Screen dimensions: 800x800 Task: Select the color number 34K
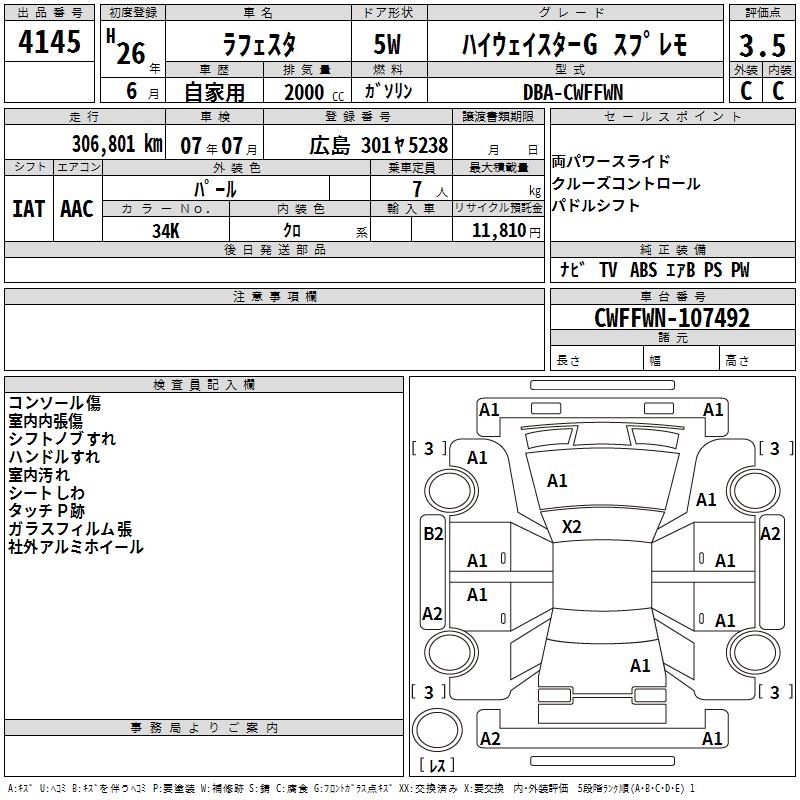pos(166,231)
